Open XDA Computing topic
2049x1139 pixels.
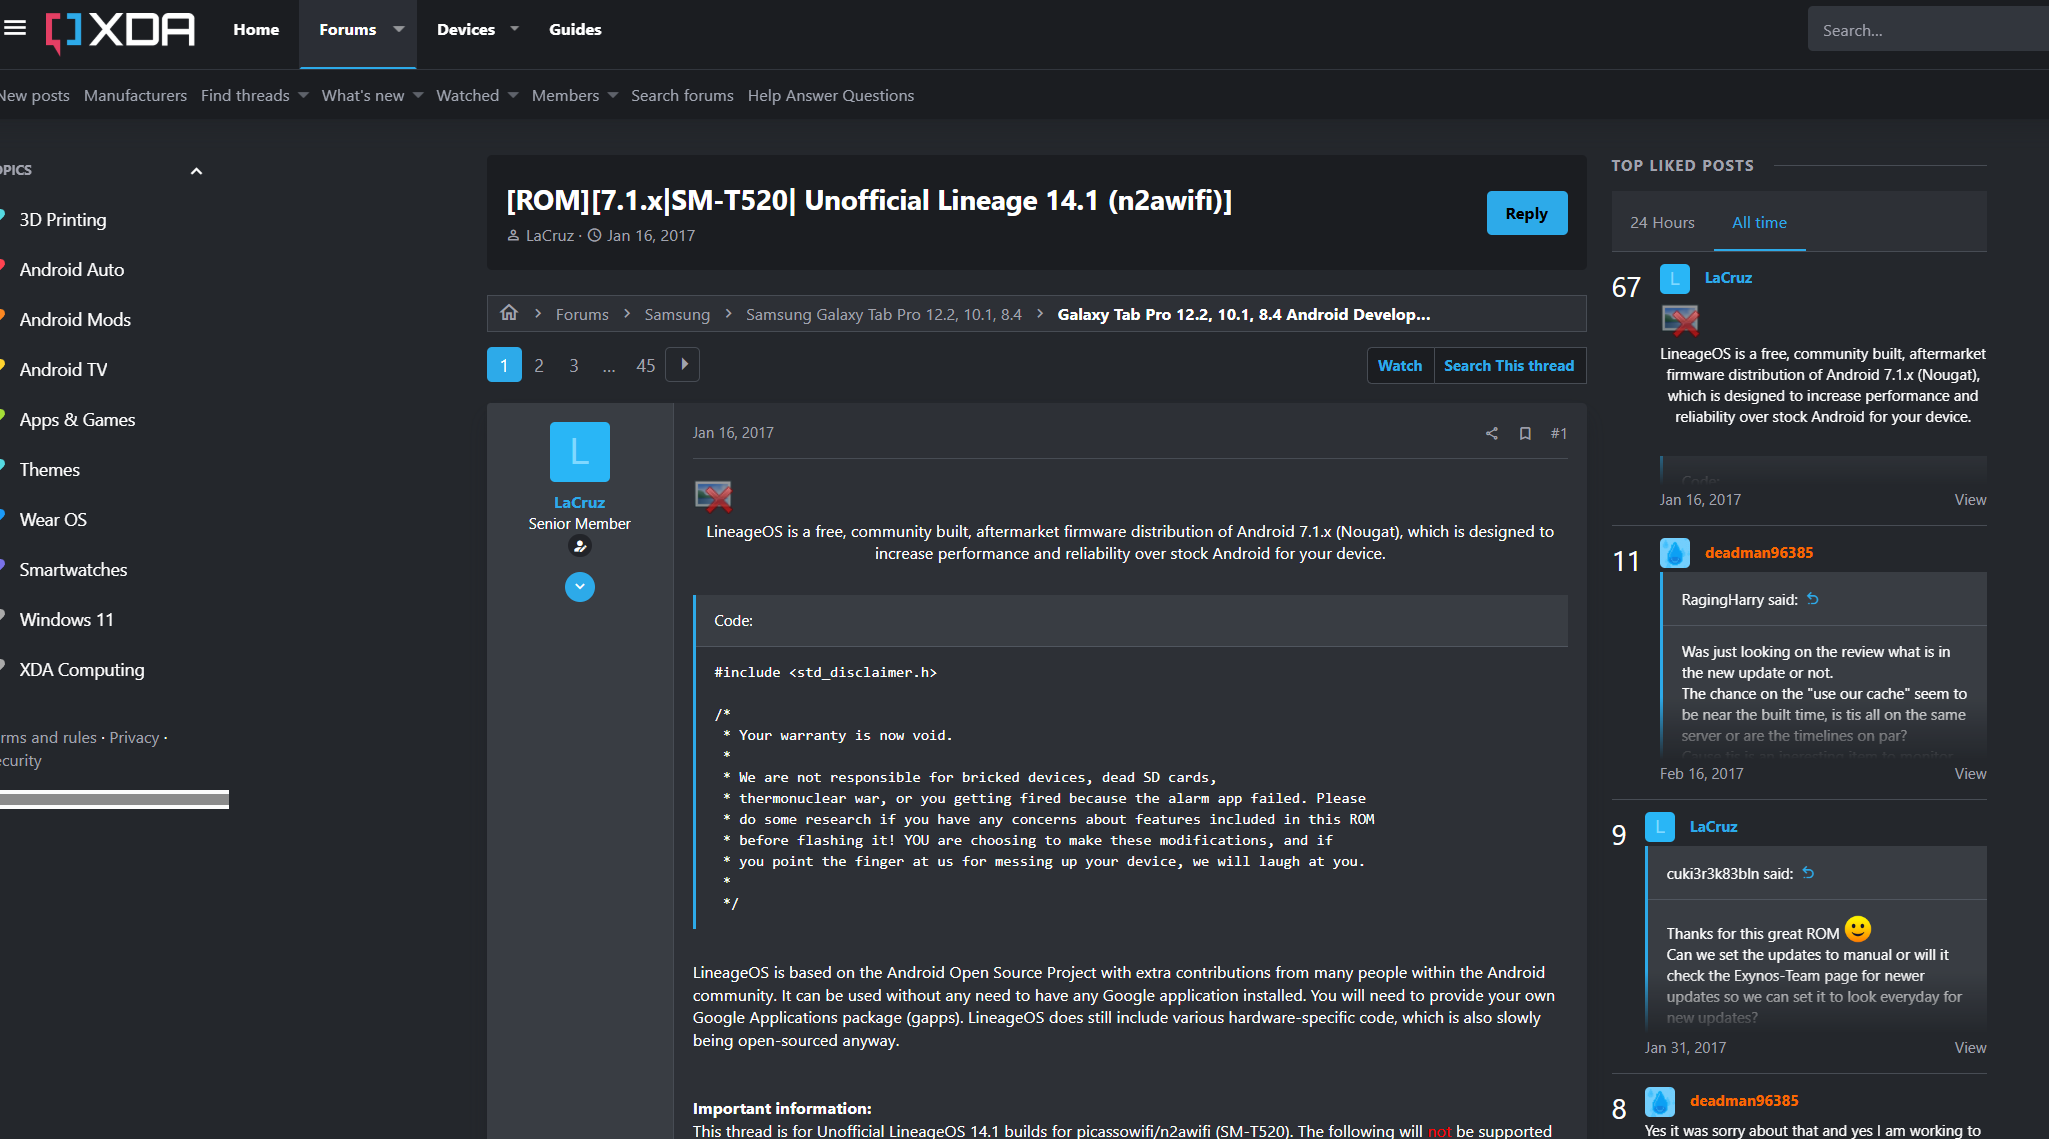82,670
